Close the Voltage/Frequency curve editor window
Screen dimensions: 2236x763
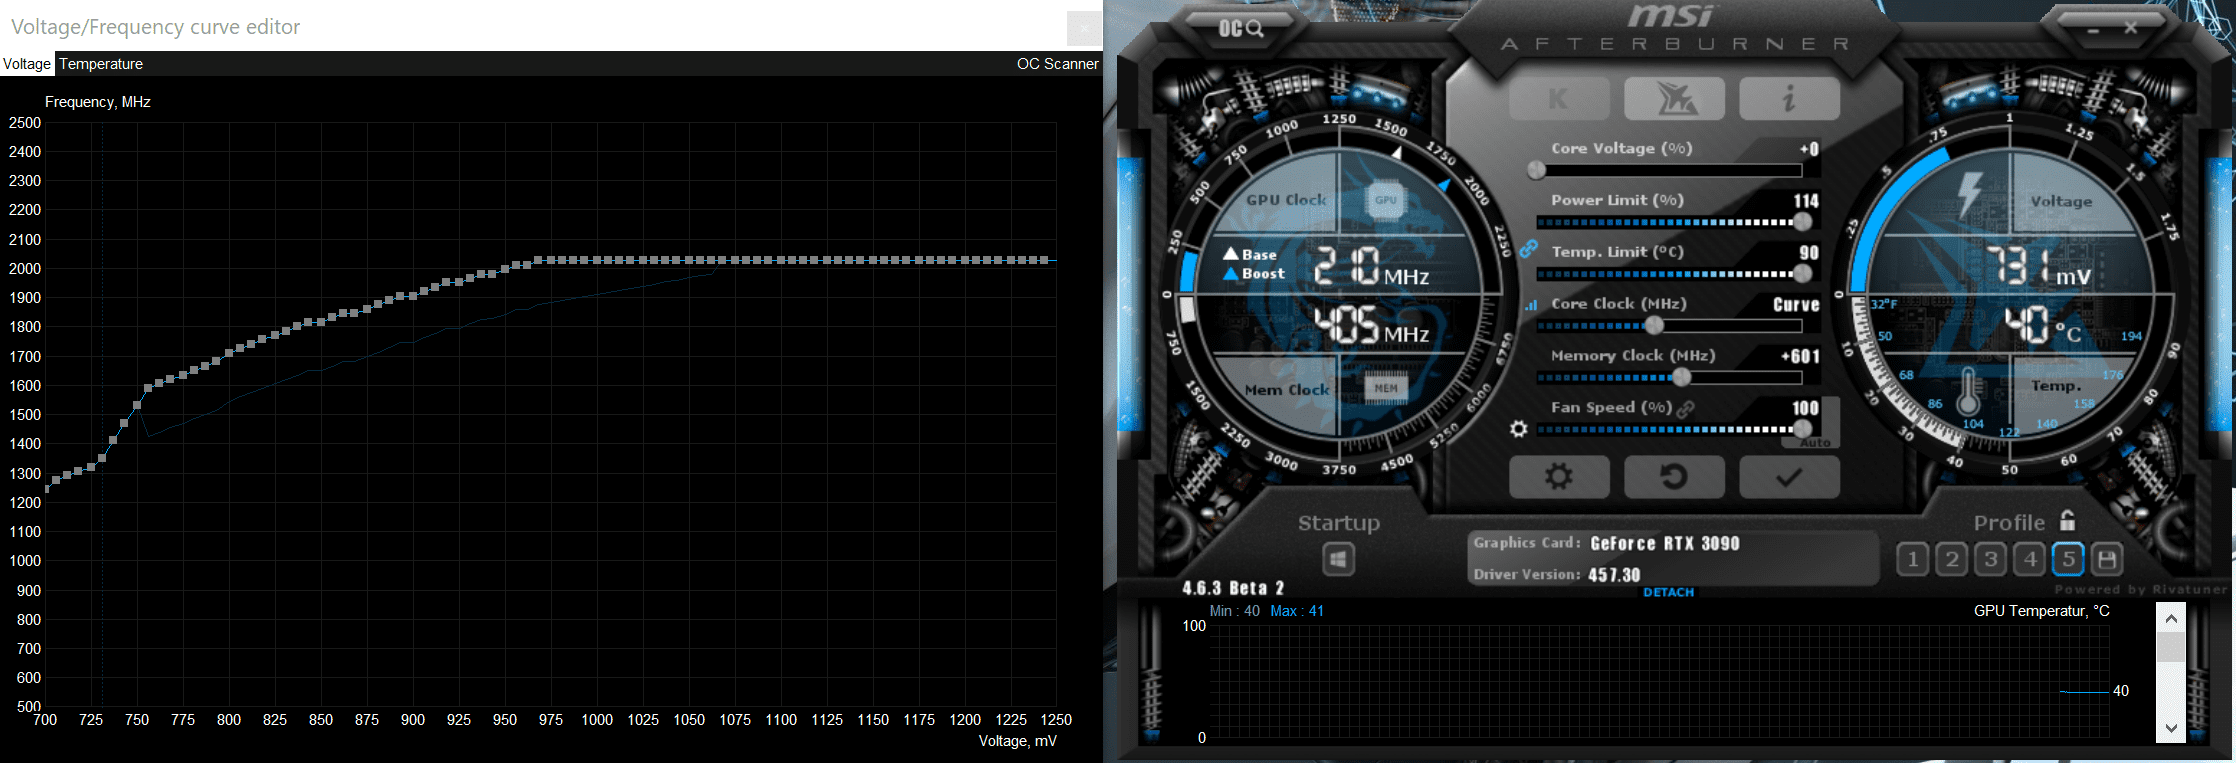click(1084, 28)
